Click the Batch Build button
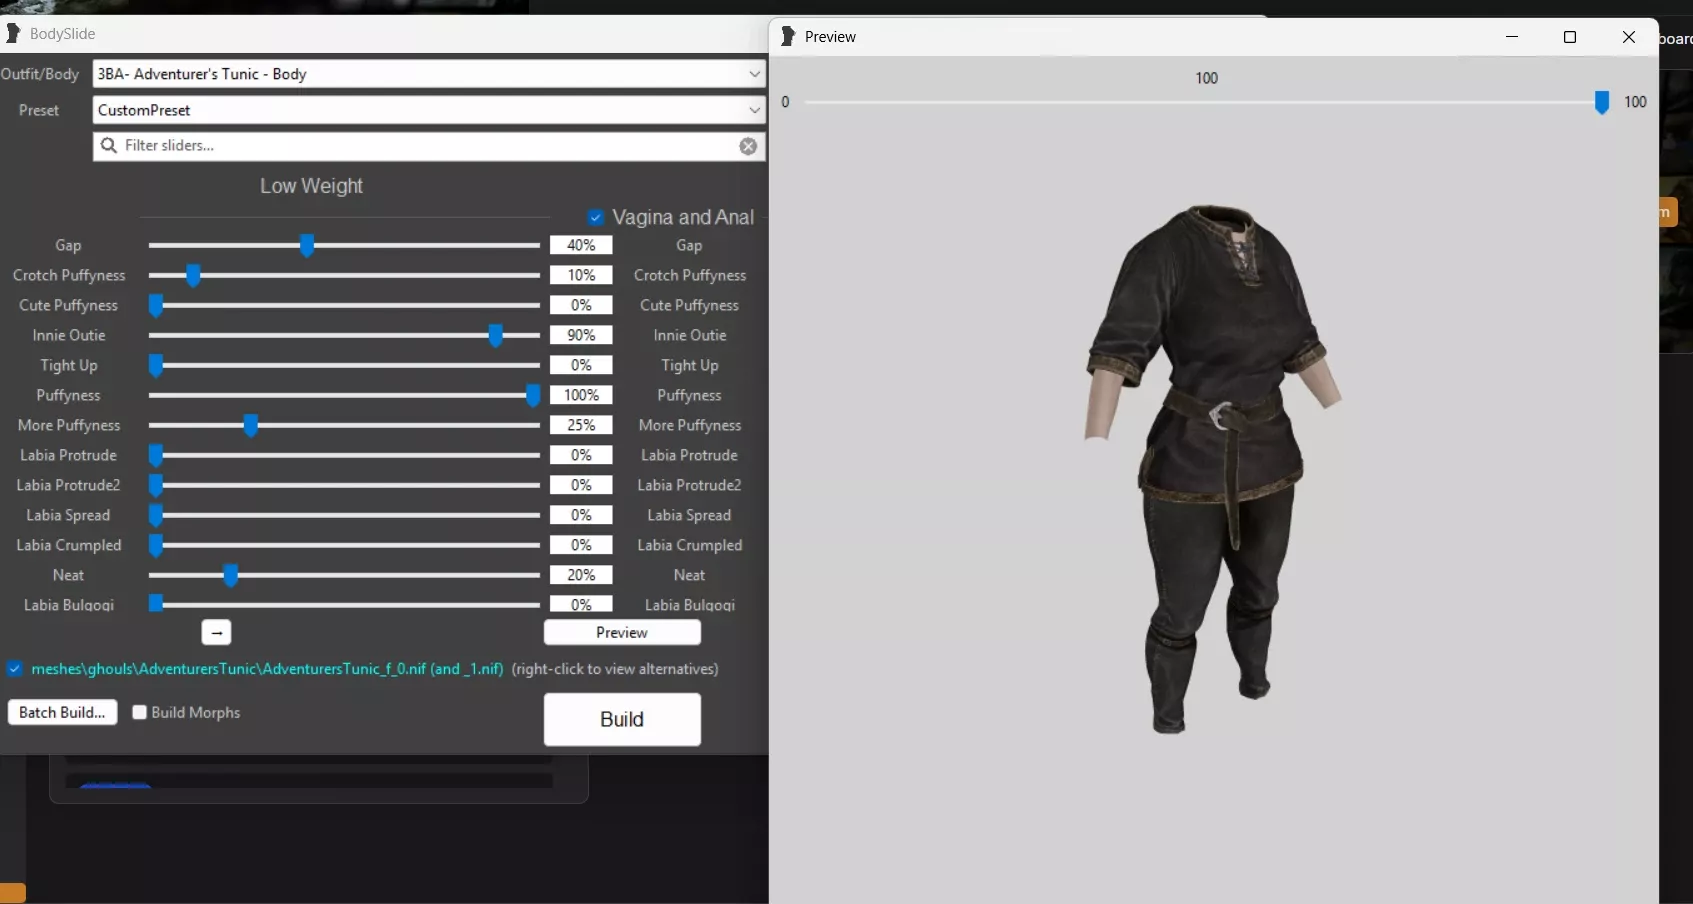1693x904 pixels. pos(62,712)
